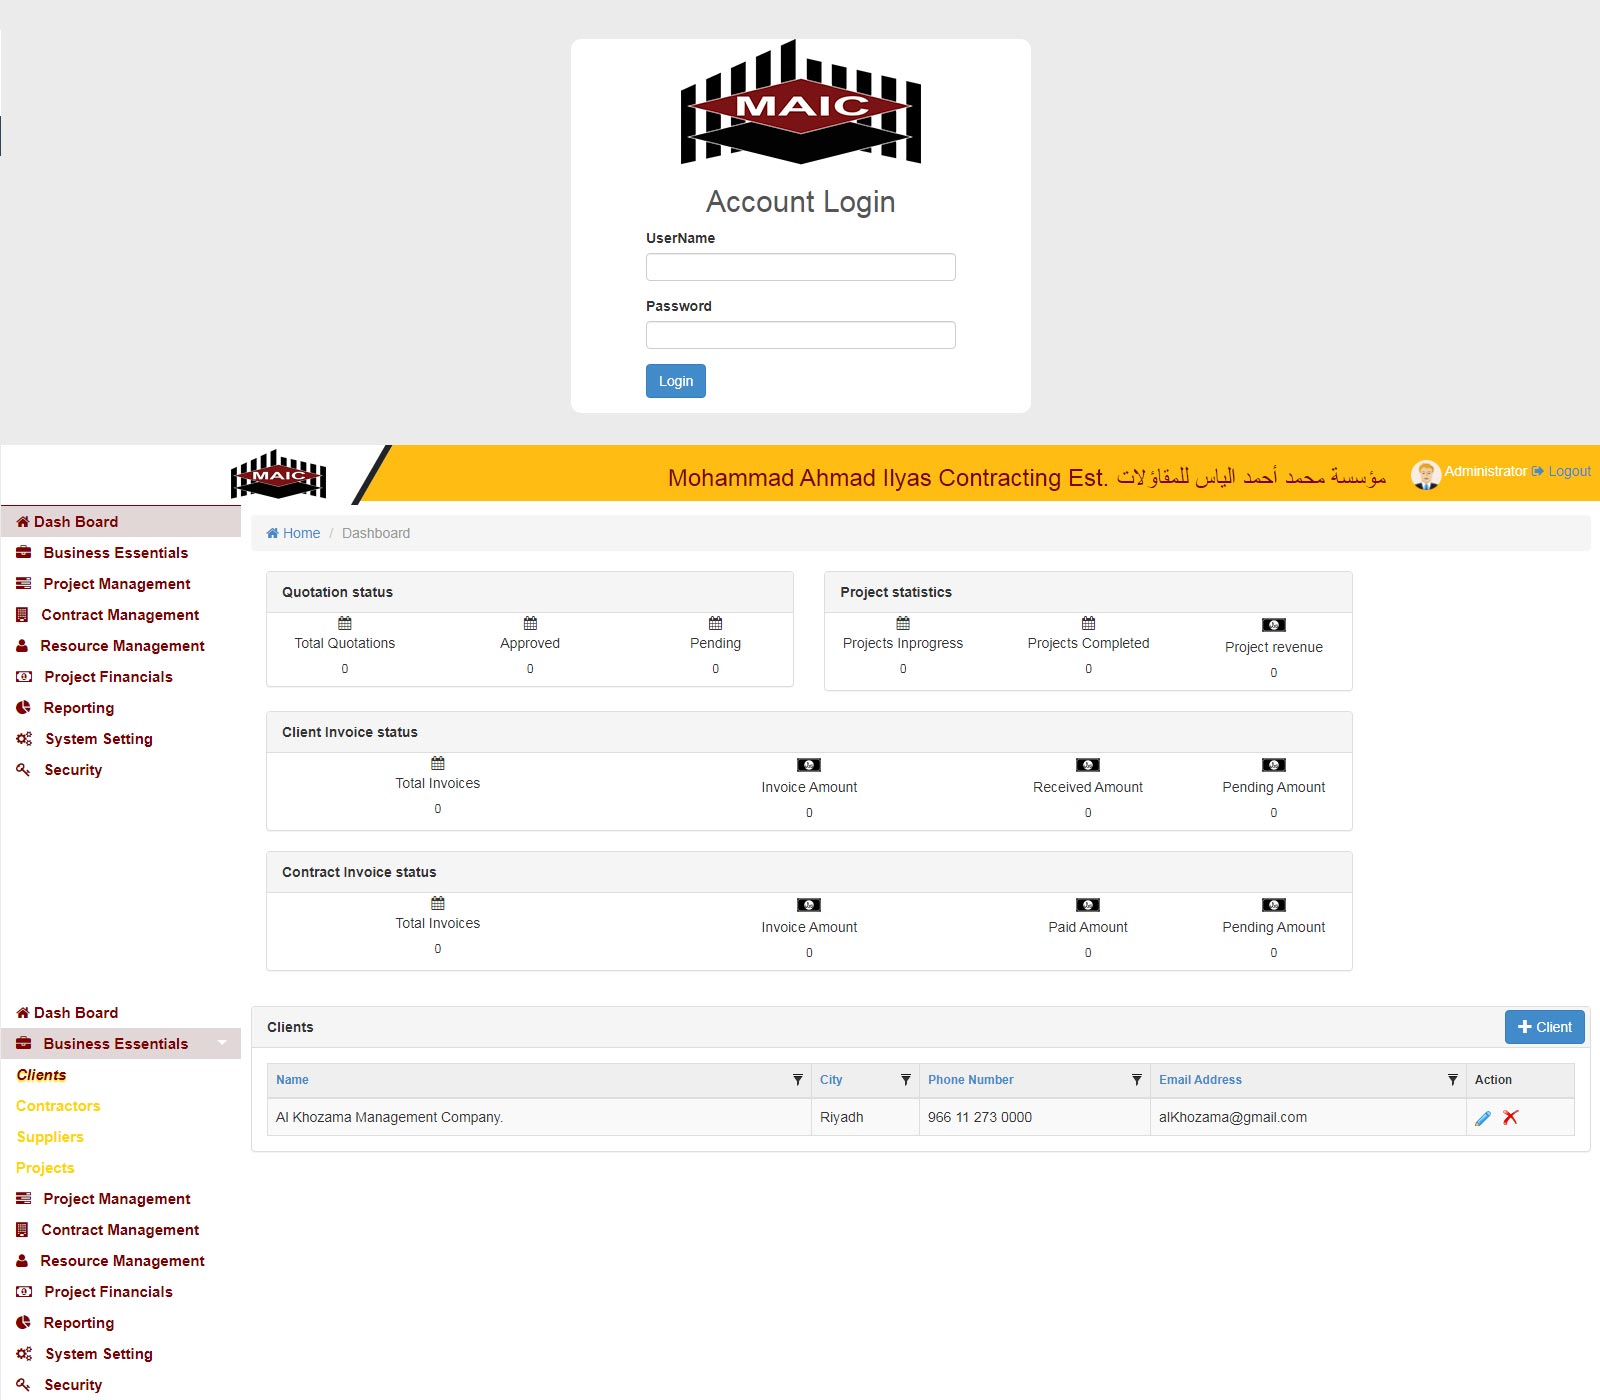Click the Logout link in the header

[x=1562, y=471]
